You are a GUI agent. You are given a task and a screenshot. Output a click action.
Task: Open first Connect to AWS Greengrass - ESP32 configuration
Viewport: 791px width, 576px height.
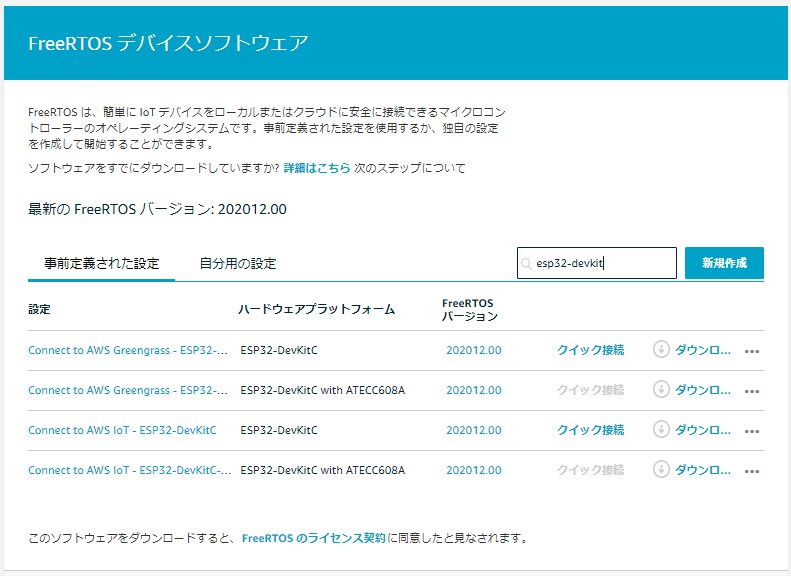[128, 350]
